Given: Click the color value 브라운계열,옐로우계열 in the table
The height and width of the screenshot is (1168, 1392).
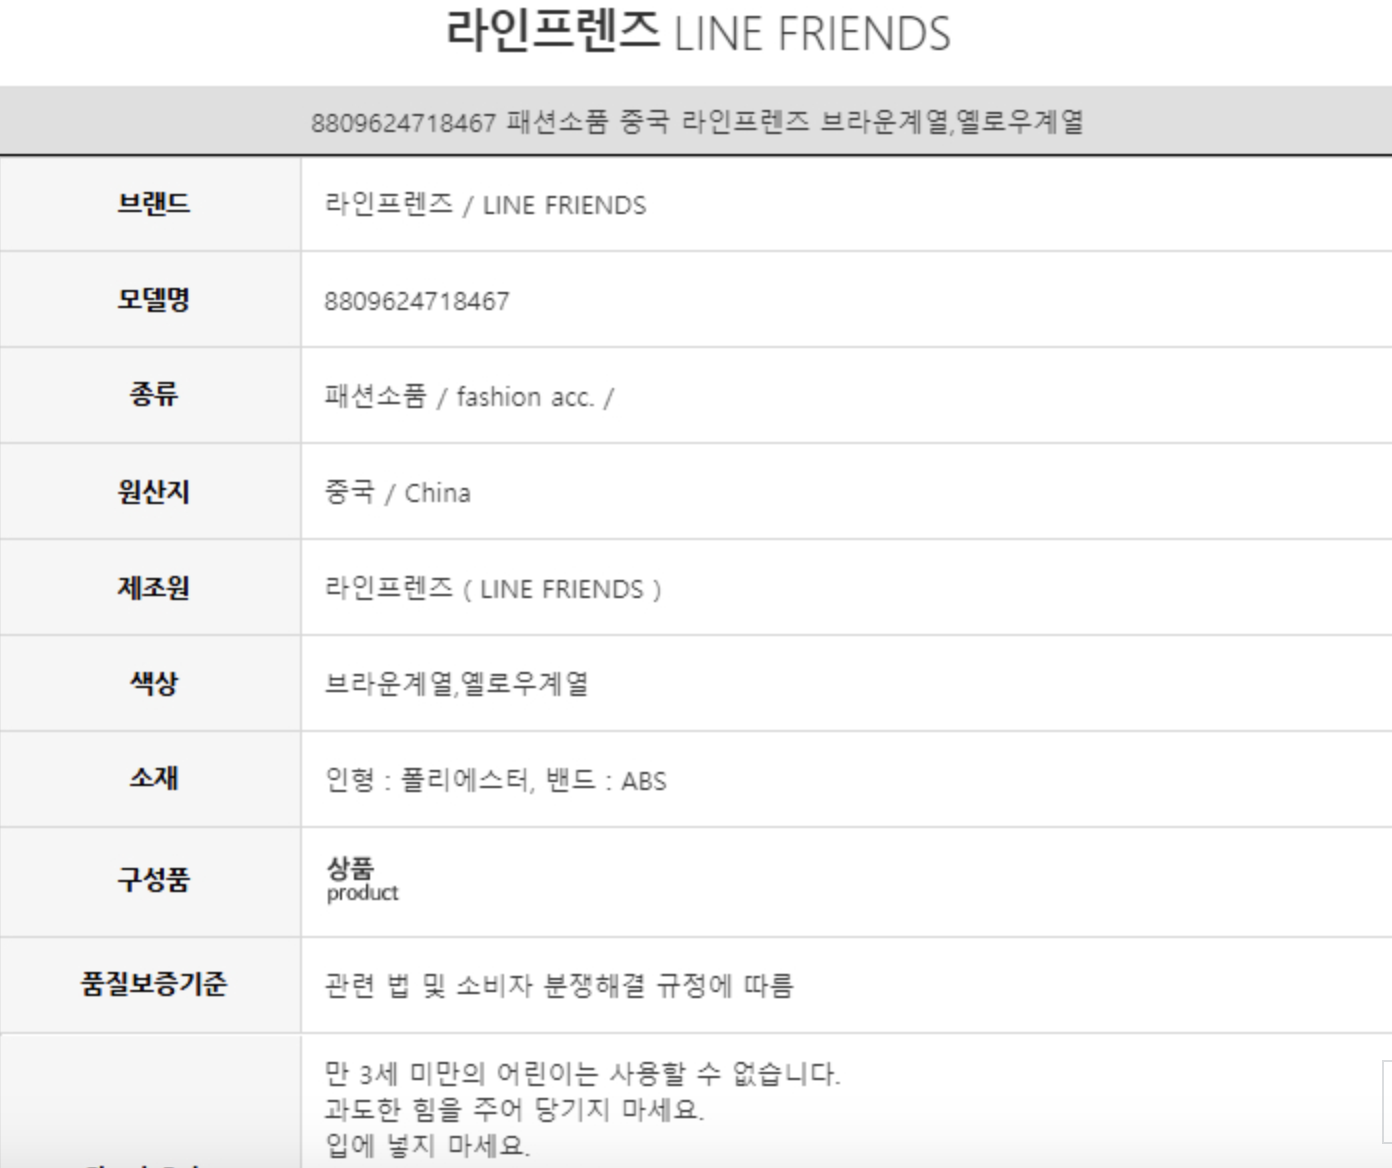Looking at the screenshot, I should [456, 685].
